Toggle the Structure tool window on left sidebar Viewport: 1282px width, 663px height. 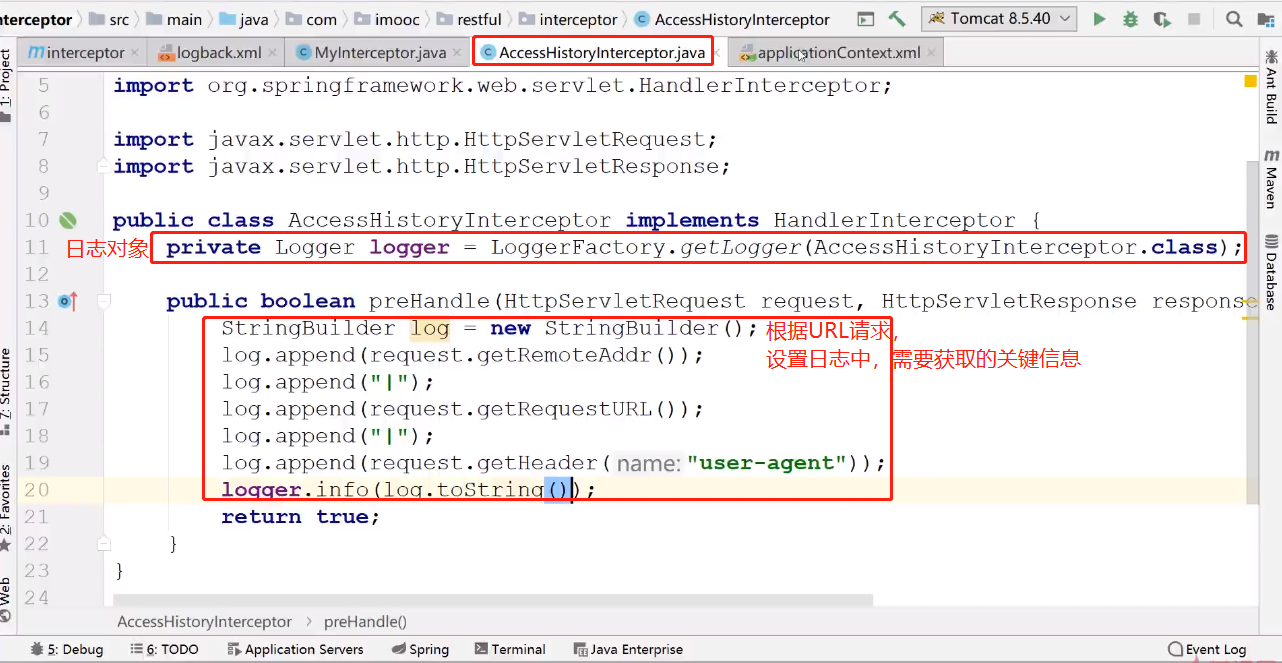(x=7, y=385)
